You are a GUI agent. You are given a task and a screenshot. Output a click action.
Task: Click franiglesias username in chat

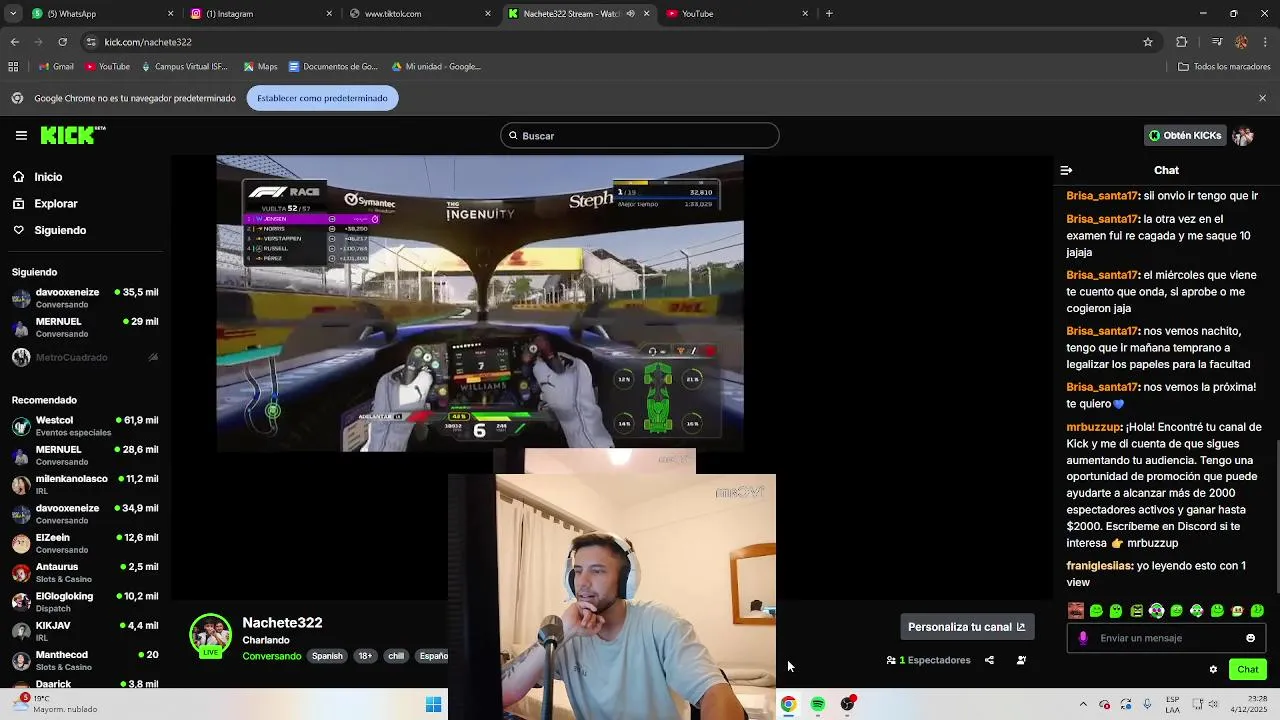pyautogui.click(x=1099, y=566)
